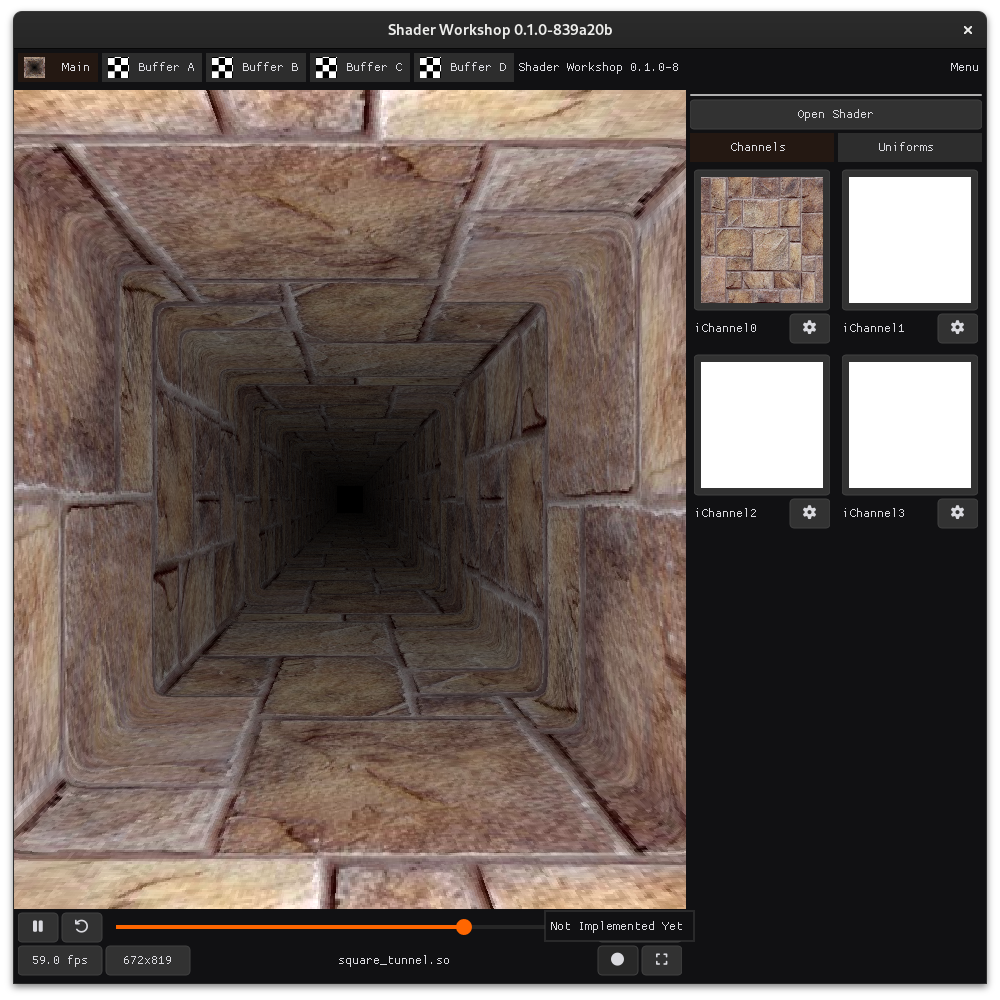Open settings for iChannel1
This screenshot has height=1000, width=1000.
957,328
